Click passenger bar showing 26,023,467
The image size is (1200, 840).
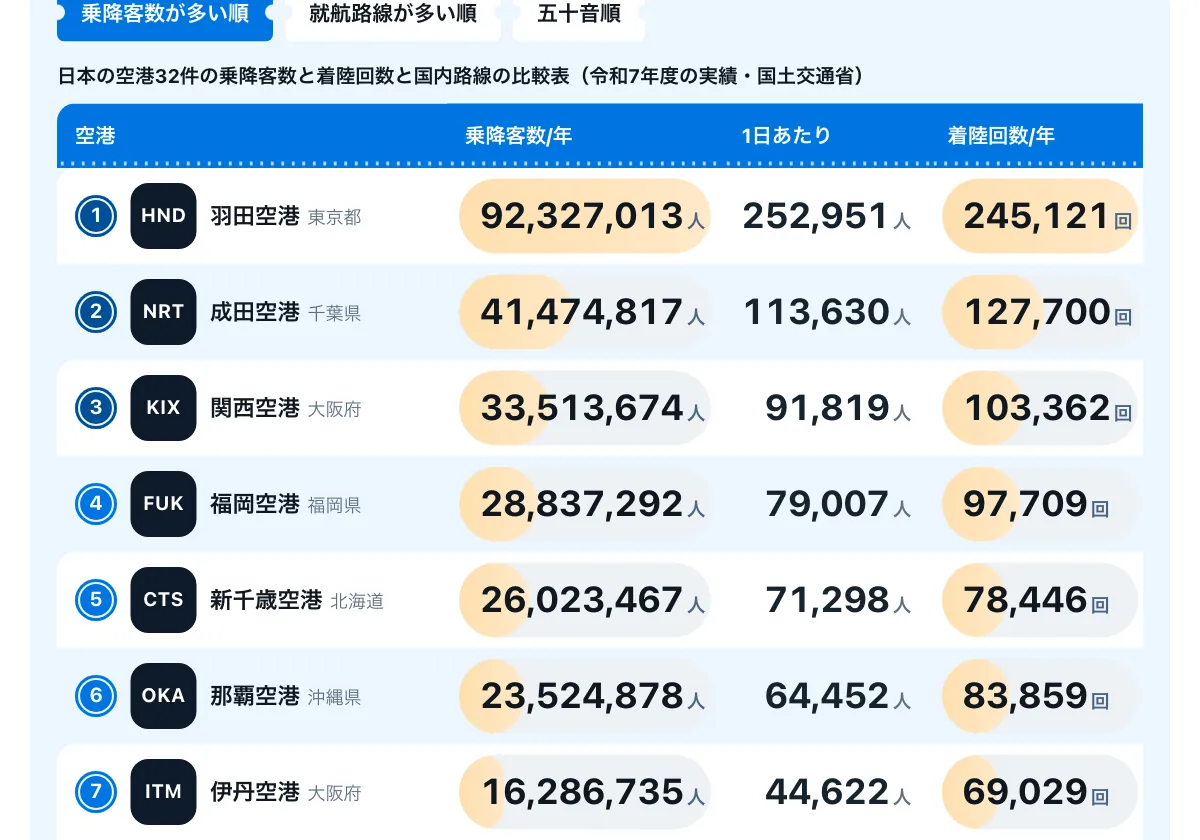tap(584, 600)
